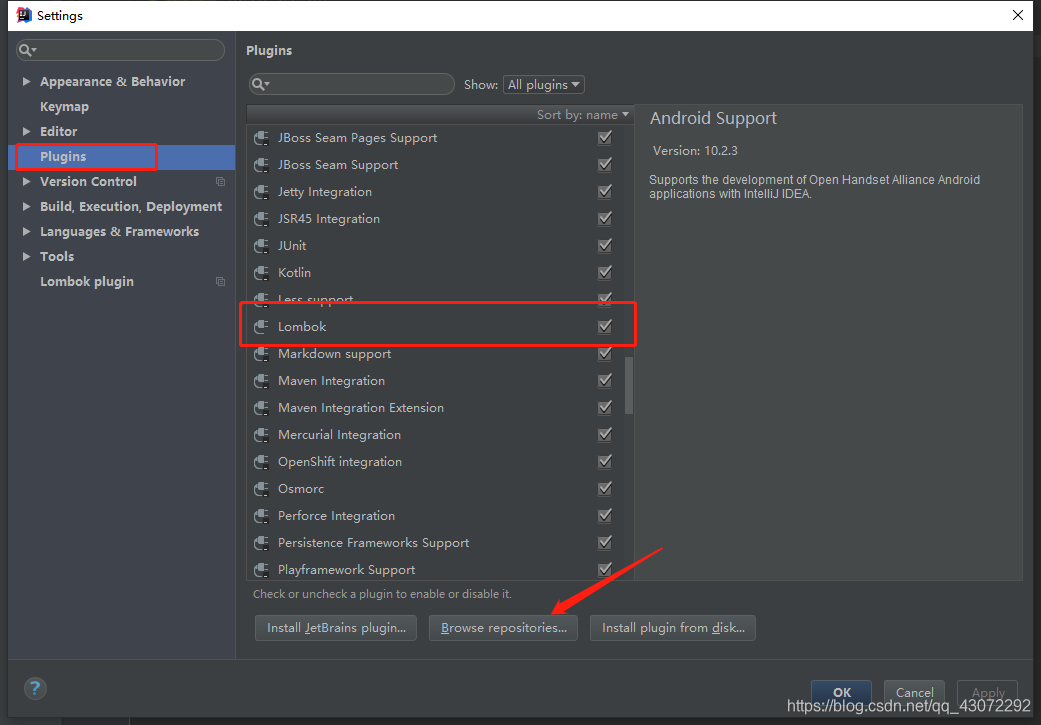1041x725 pixels.
Task: Click the plugin icon beside Kotlin
Action: pos(262,273)
